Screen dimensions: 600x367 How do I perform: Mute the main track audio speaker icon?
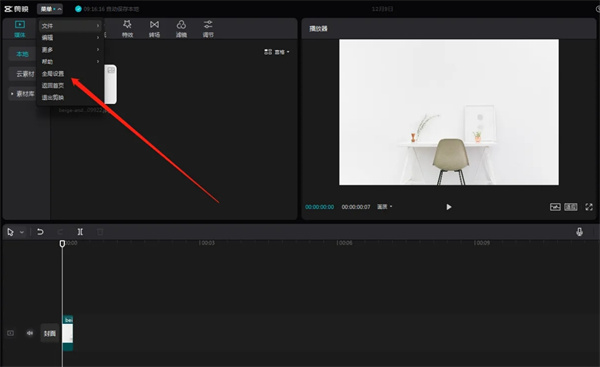tap(30, 333)
